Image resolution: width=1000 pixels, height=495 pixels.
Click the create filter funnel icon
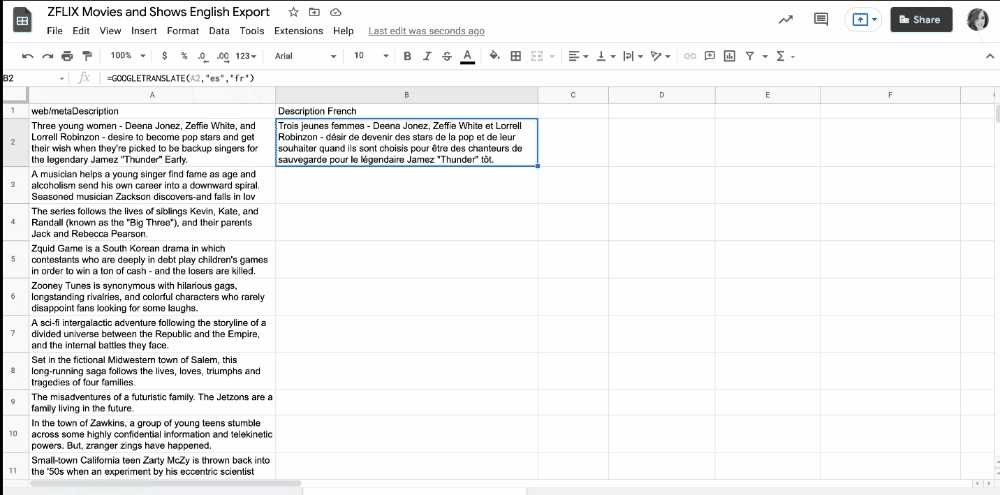750,56
